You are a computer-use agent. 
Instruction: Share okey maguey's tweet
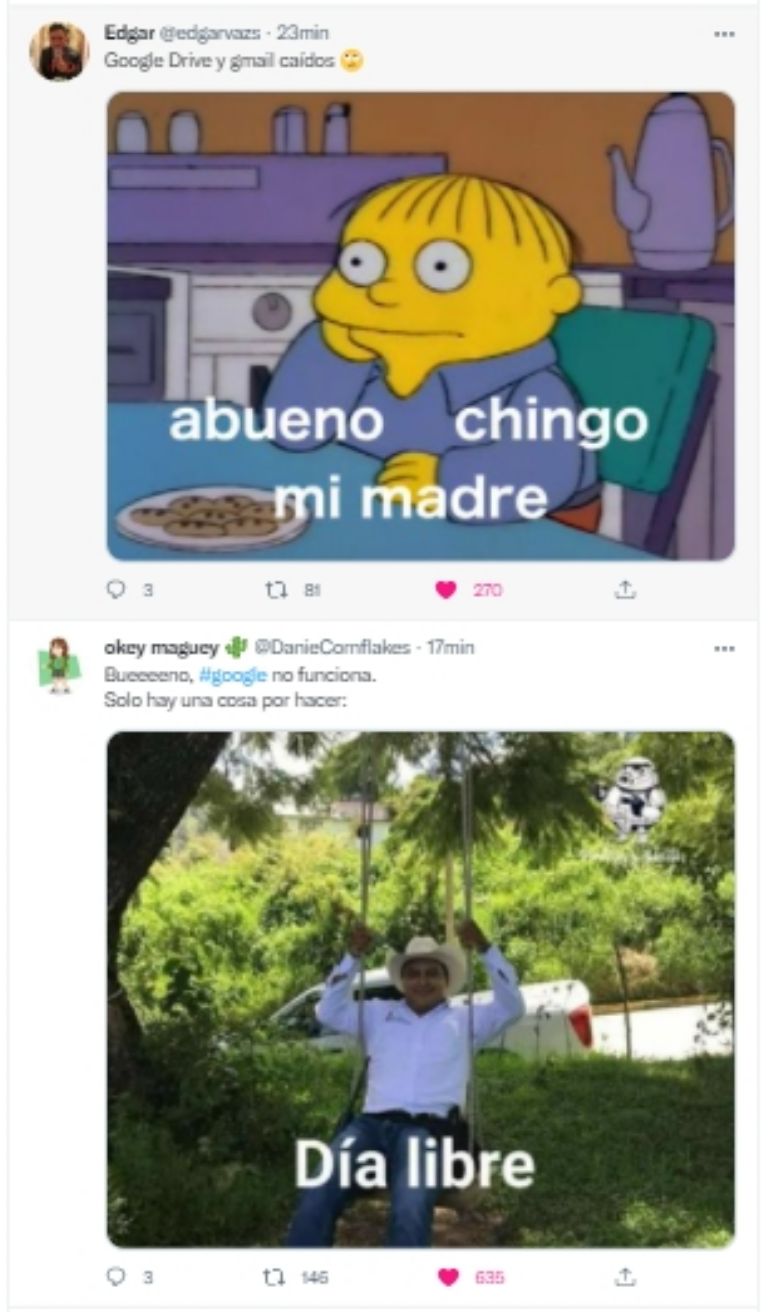pyautogui.click(x=625, y=1277)
